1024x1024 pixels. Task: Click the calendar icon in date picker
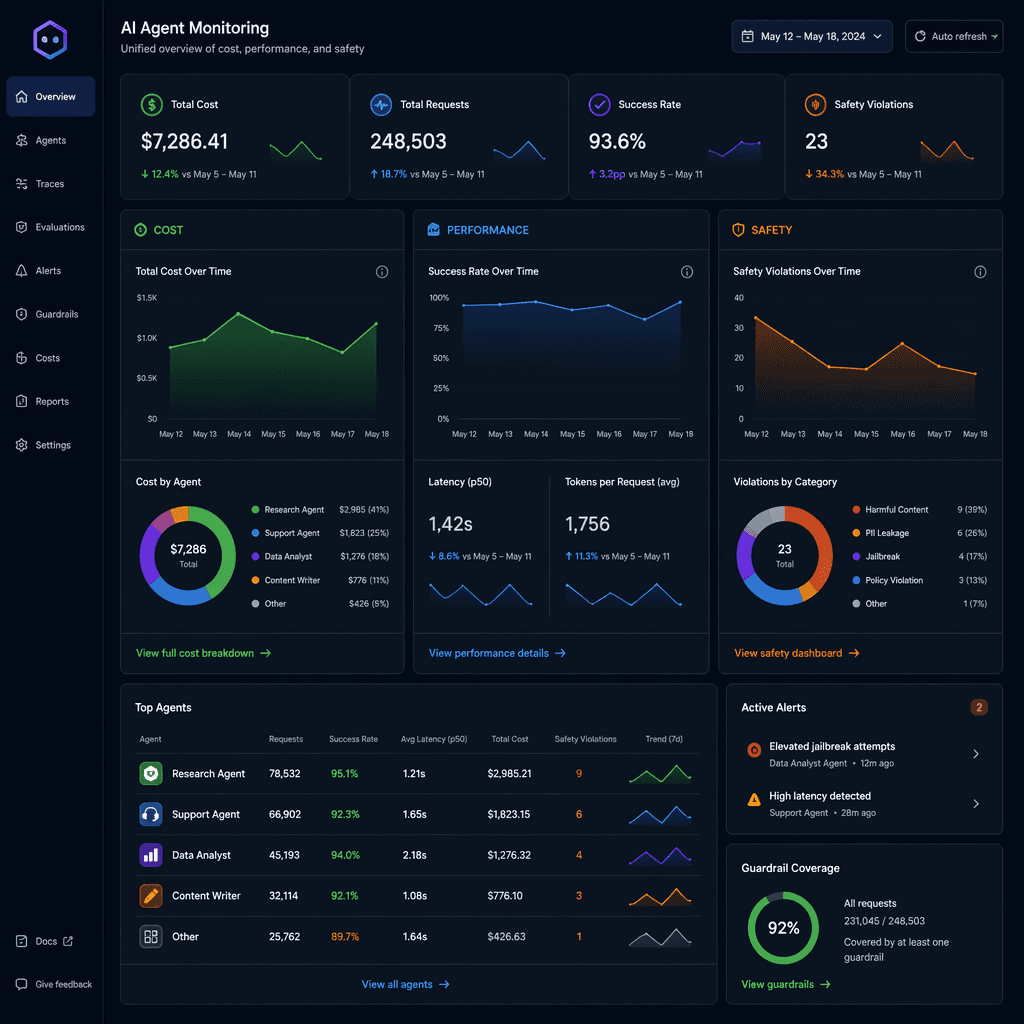pyautogui.click(x=748, y=37)
